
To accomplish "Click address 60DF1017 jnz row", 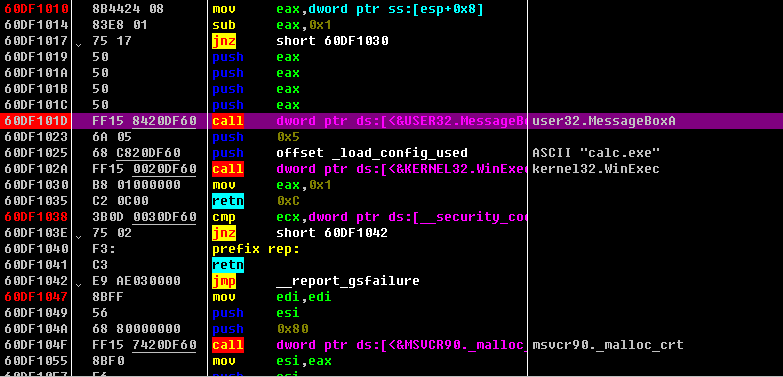I will (x=36, y=41).
